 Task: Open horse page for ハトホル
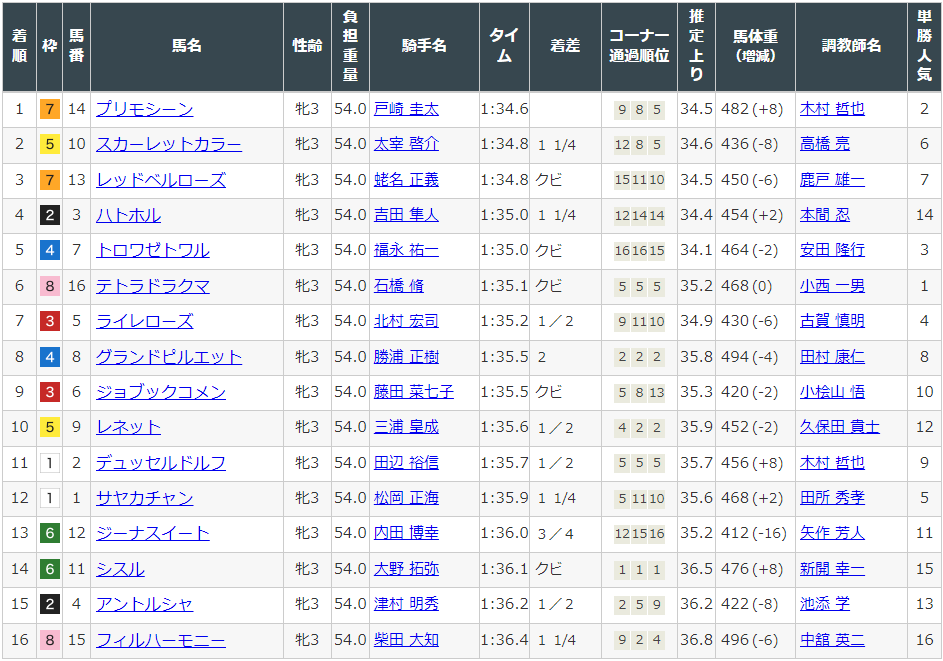point(129,215)
